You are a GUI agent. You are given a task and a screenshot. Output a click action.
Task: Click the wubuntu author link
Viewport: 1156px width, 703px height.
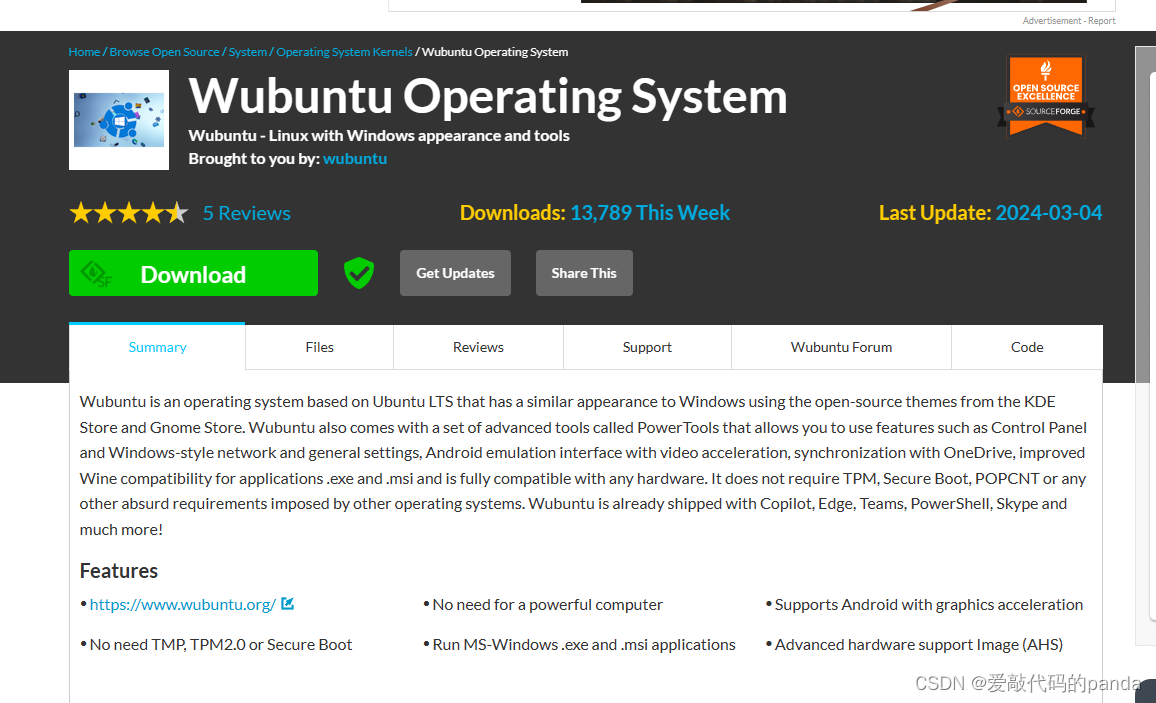(x=355, y=158)
